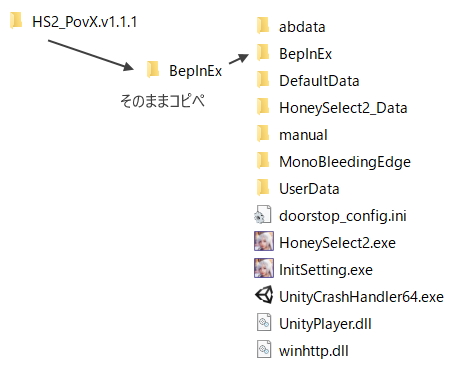This screenshot has width=456, height=379.
Task: Select the abdata folder icon
Action: coord(263,25)
